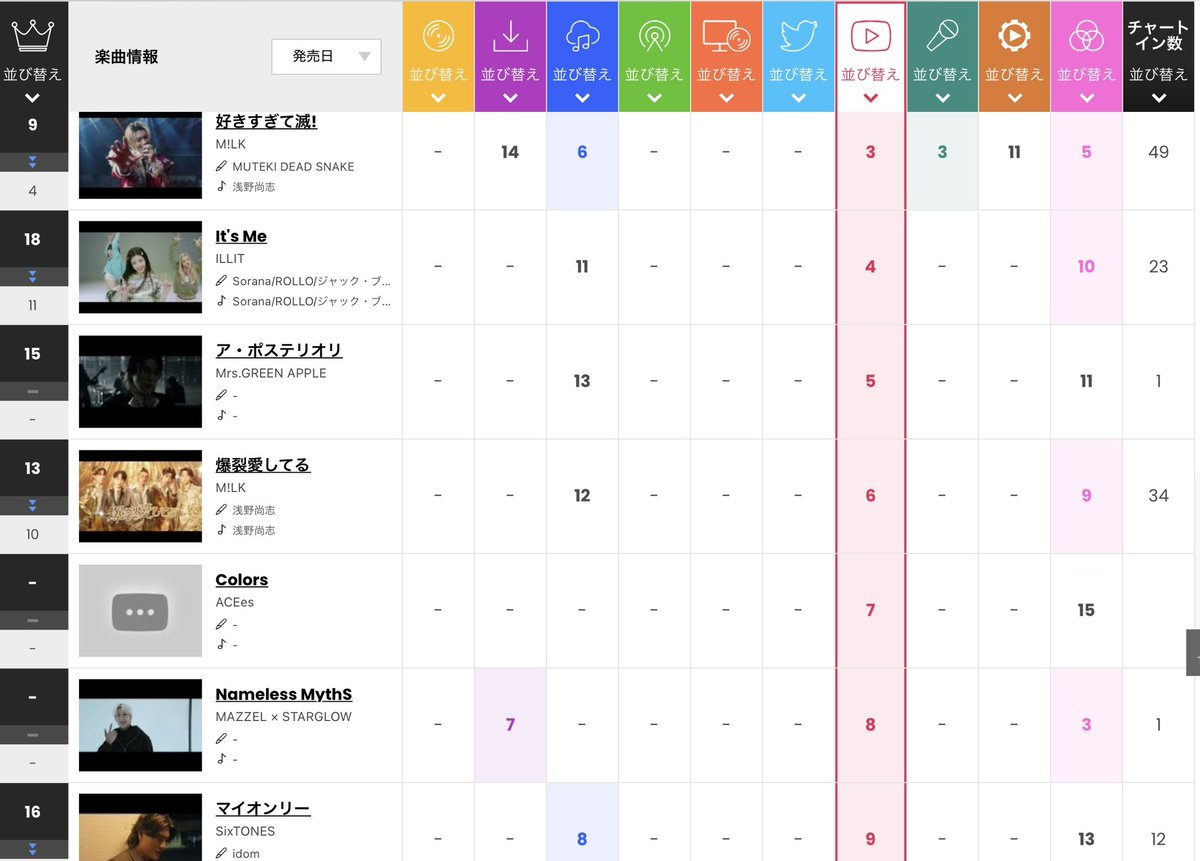Click the three overlapping circles icon

click(1086, 36)
